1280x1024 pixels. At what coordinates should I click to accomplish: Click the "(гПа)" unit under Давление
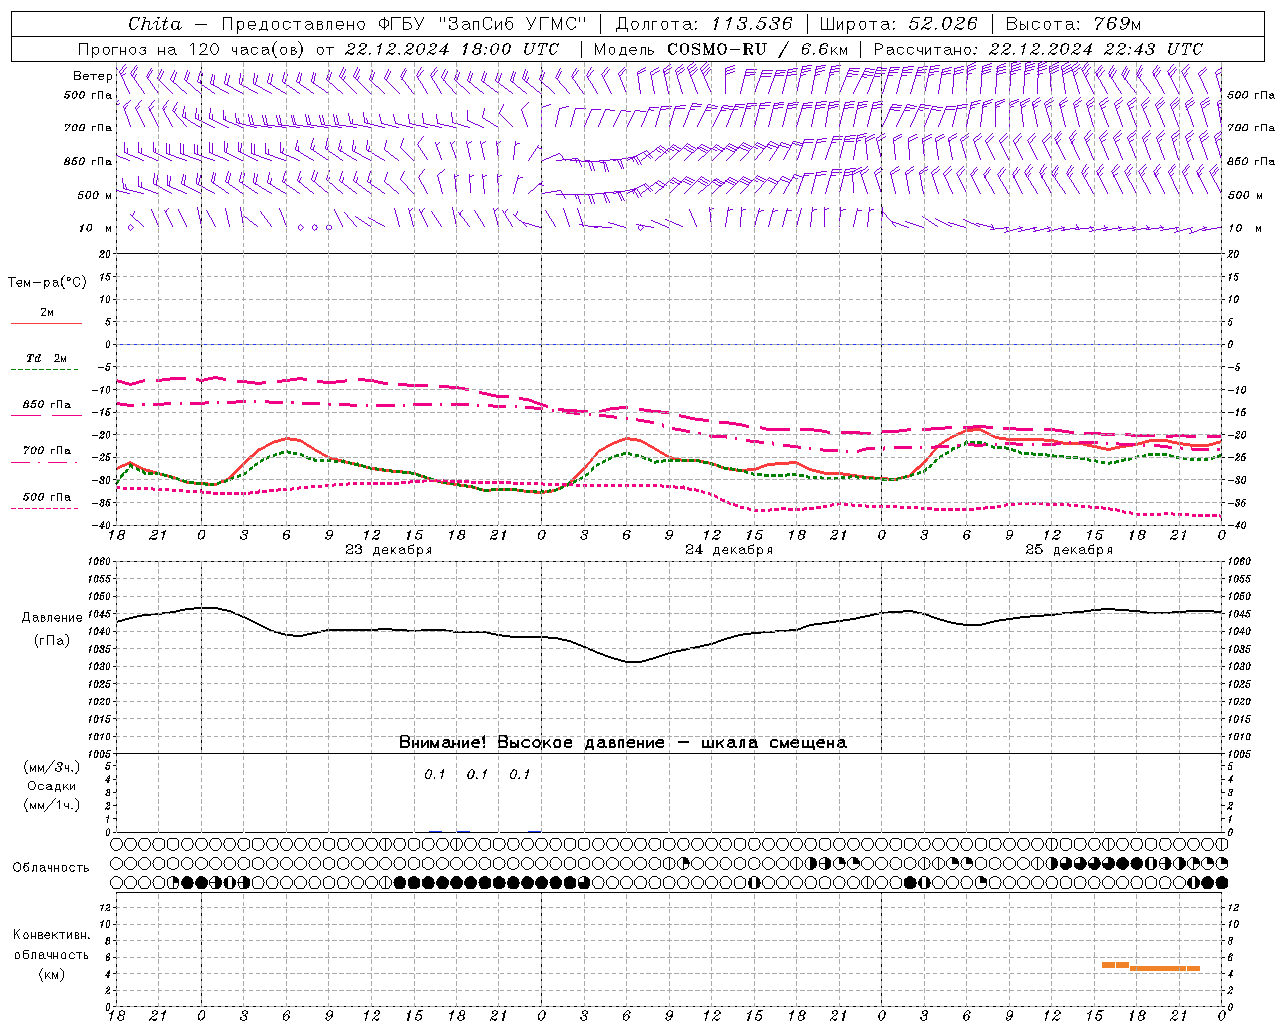coord(52,641)
